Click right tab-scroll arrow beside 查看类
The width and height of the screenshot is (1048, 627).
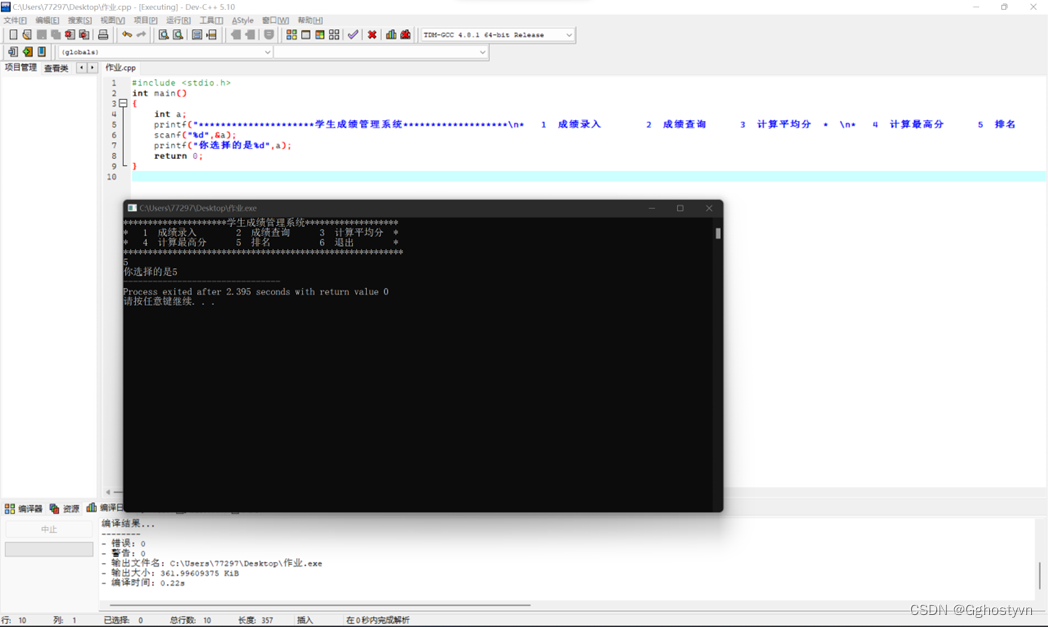[92, 68]
